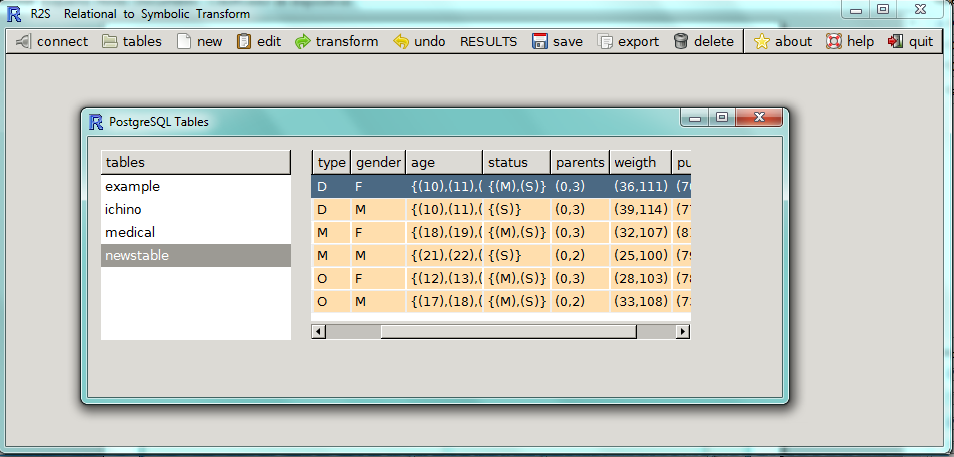Save using the floppy disk icon

pyautogui.click(x=540, y=42)
